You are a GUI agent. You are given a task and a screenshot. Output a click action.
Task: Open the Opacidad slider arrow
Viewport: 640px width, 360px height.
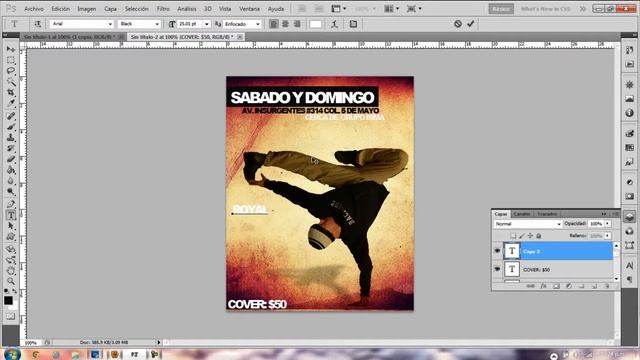608,224
